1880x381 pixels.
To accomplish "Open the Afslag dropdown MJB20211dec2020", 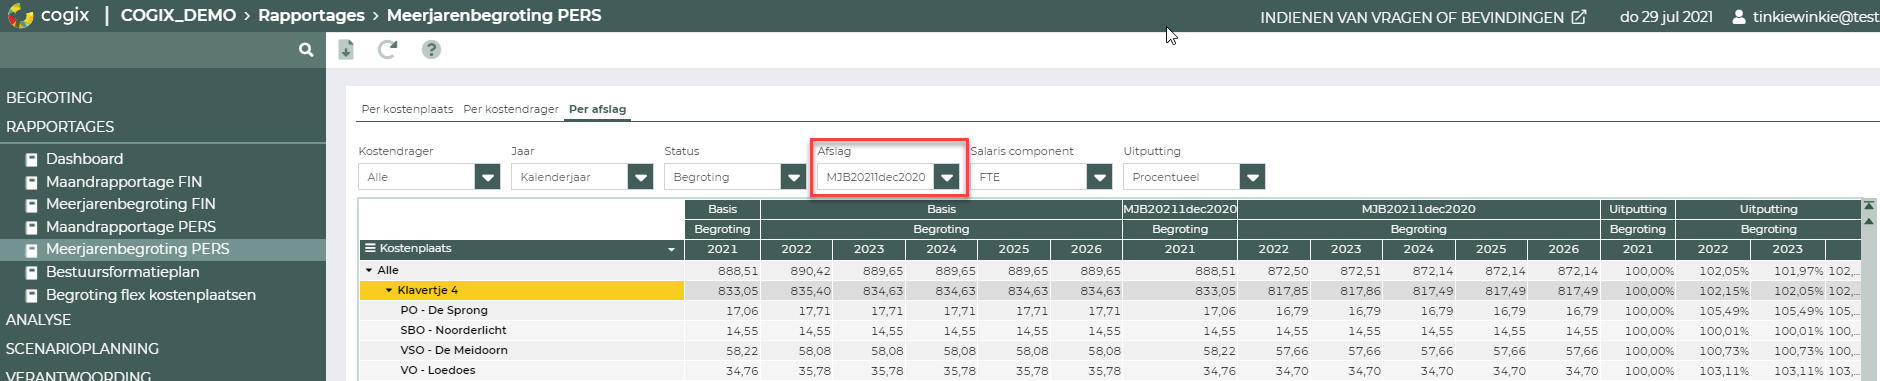I will [x=888, y=177].
